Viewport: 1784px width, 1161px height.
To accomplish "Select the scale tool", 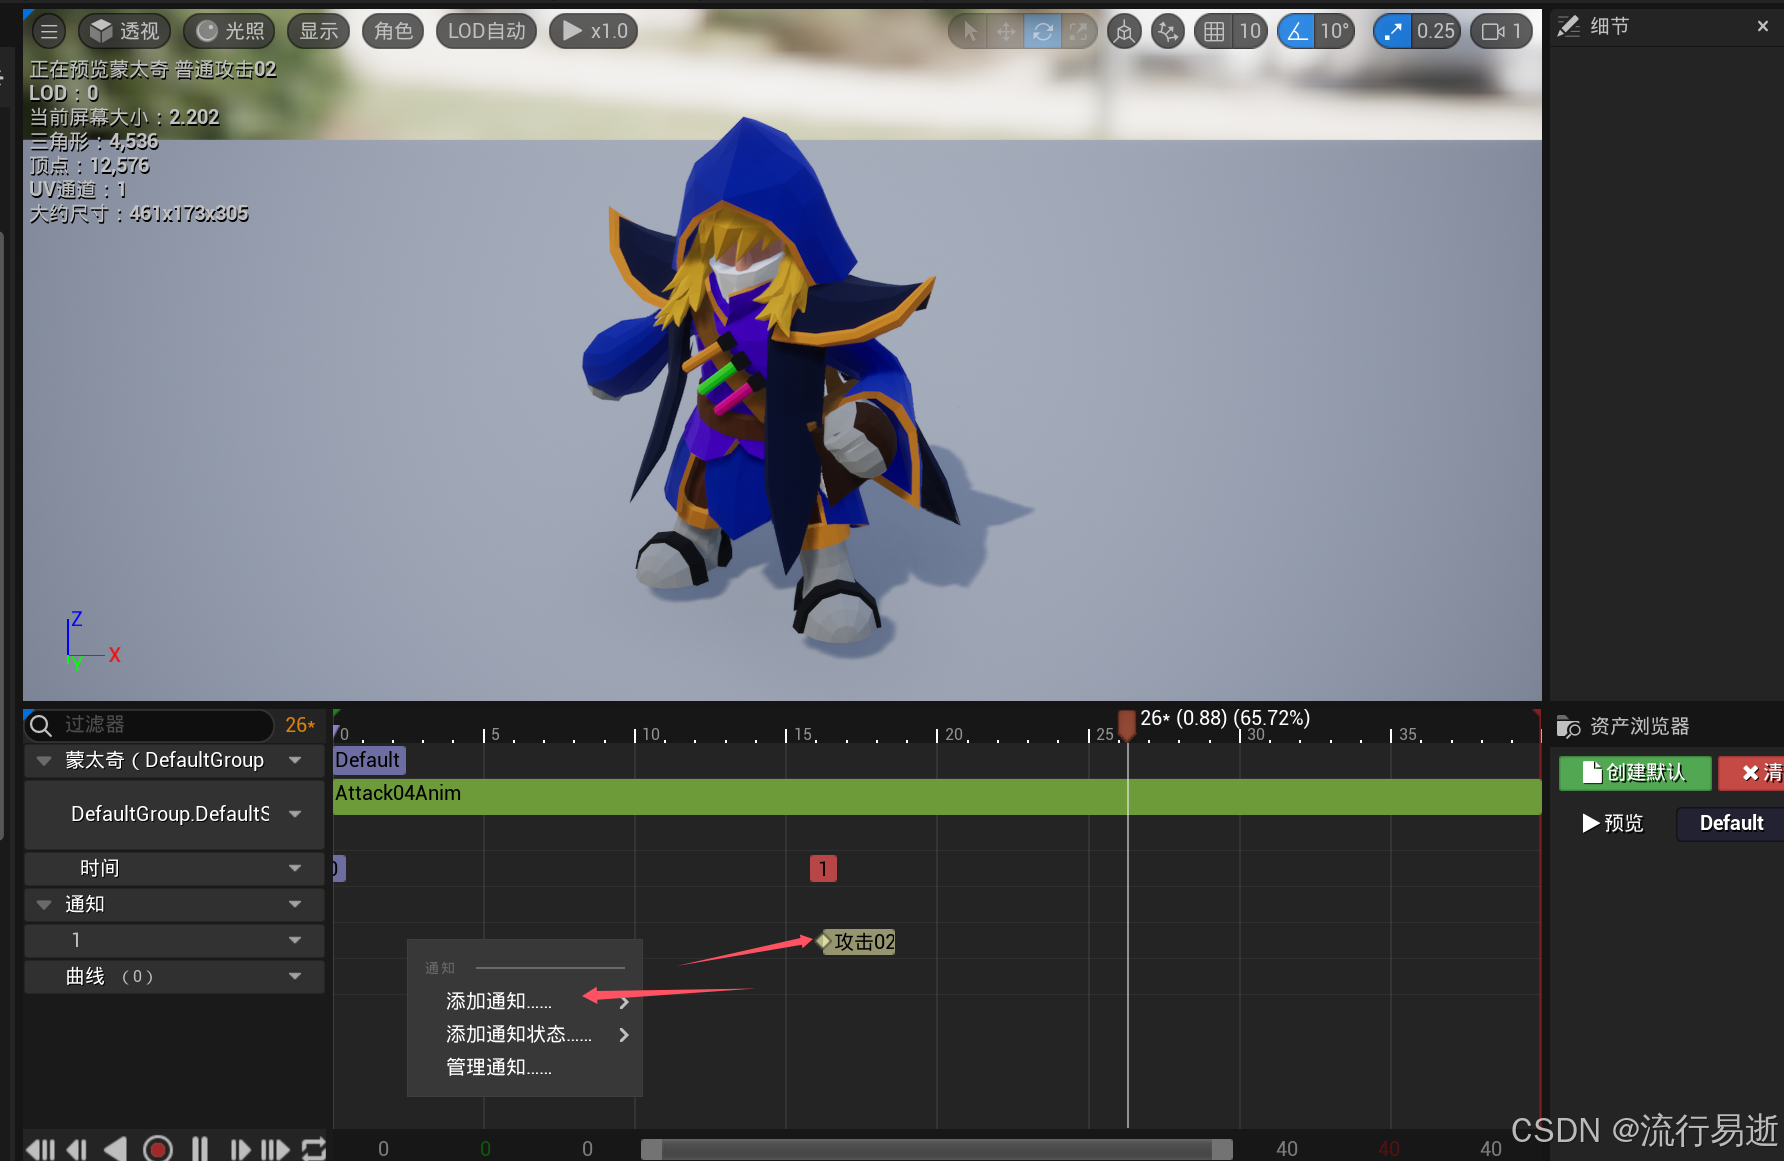I will [x=1078, y=32].
